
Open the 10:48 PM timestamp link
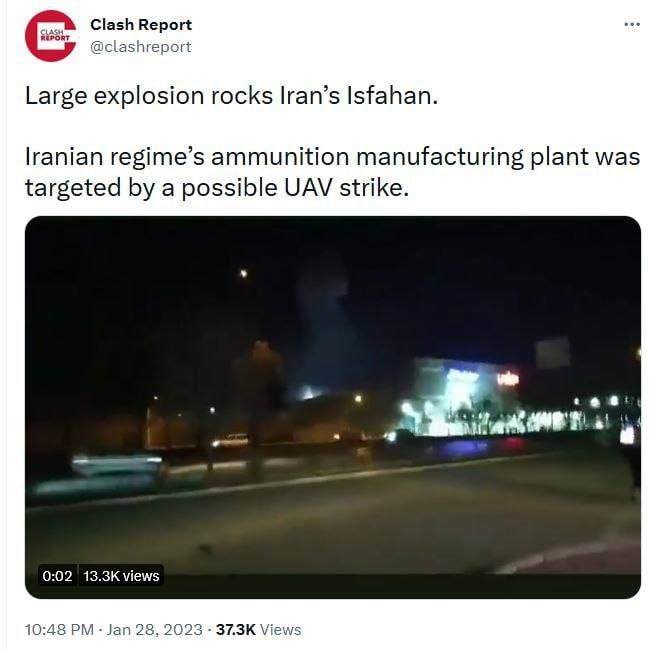click(x=59, y=630)
